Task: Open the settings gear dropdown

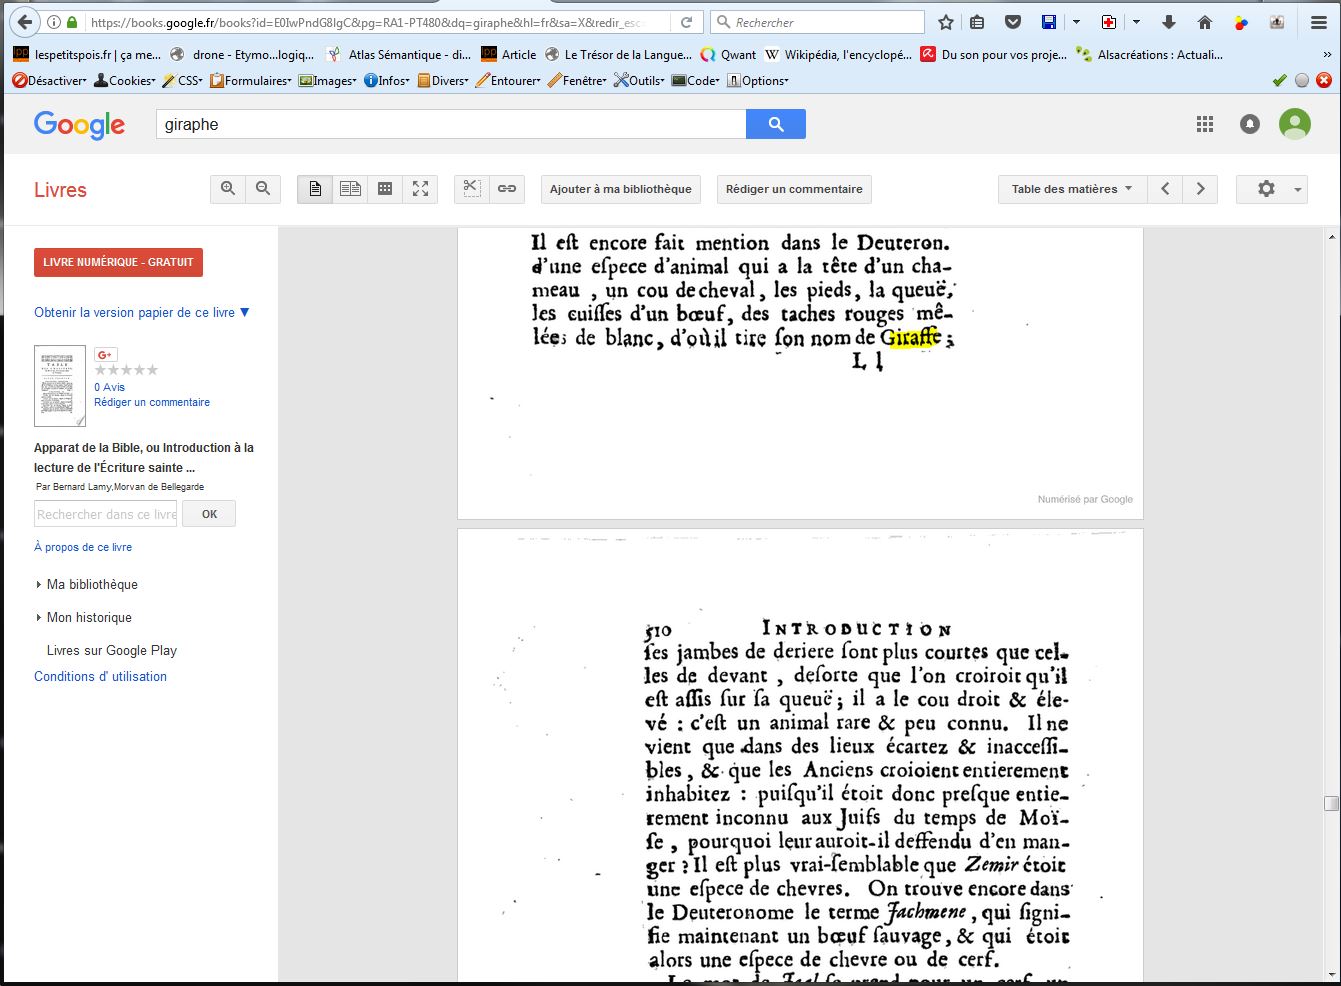Action: click(x=1271, y=189)
